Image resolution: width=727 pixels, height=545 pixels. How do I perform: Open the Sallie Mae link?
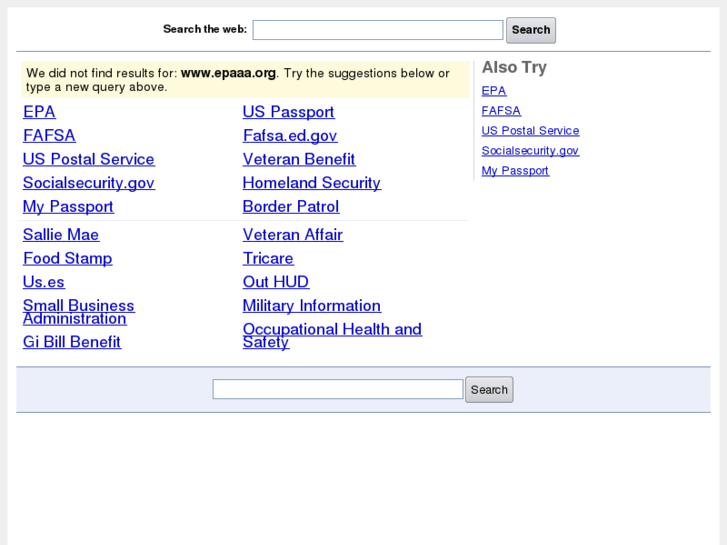(x=61, y=235)
